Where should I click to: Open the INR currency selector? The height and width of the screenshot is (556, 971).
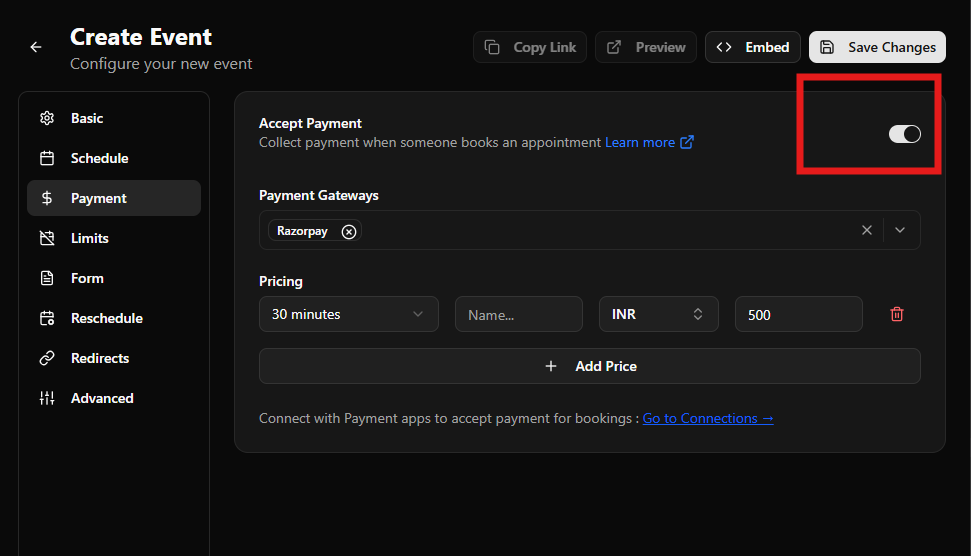tap(658, 314)
